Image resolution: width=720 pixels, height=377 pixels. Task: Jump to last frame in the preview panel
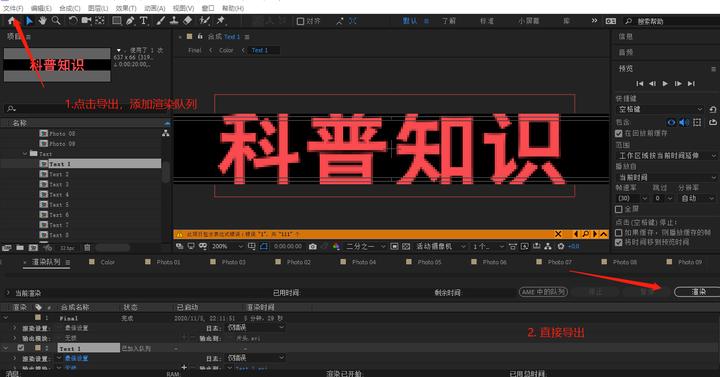pyautogui.click(x=691, y=84)
